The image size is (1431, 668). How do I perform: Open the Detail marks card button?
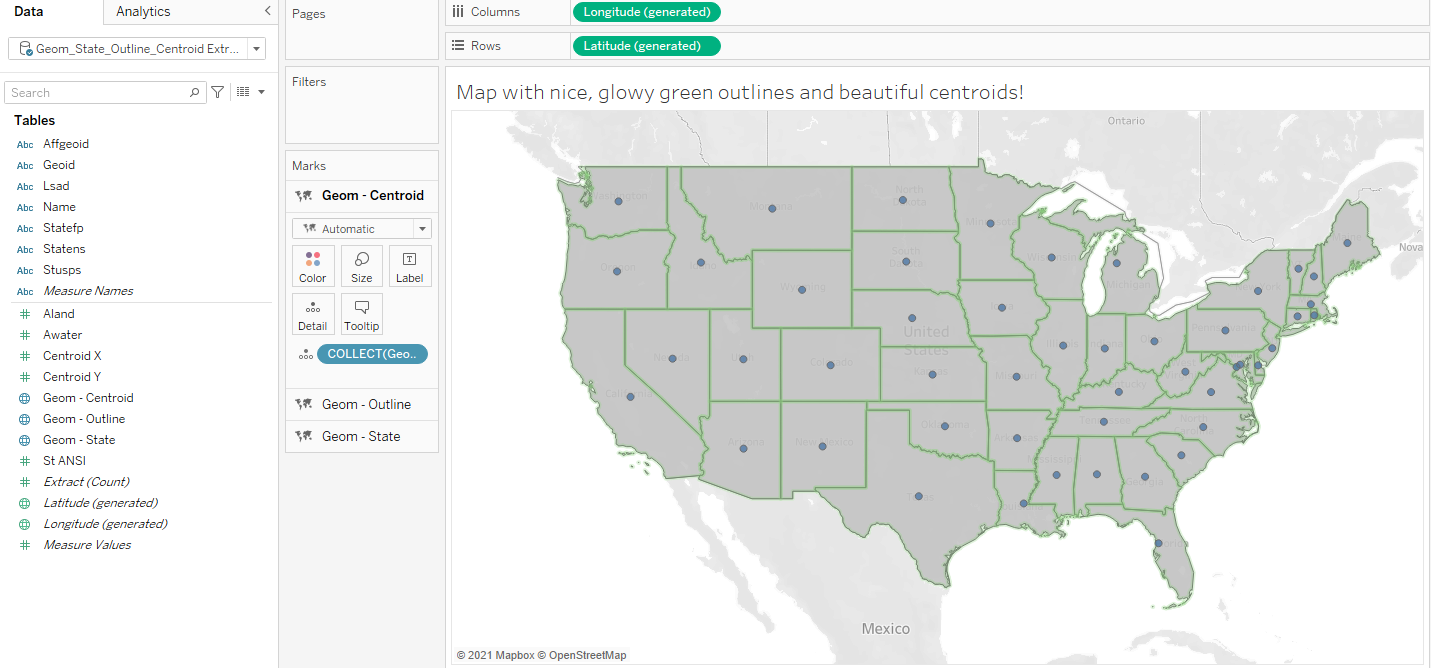[x=313, y=314]
